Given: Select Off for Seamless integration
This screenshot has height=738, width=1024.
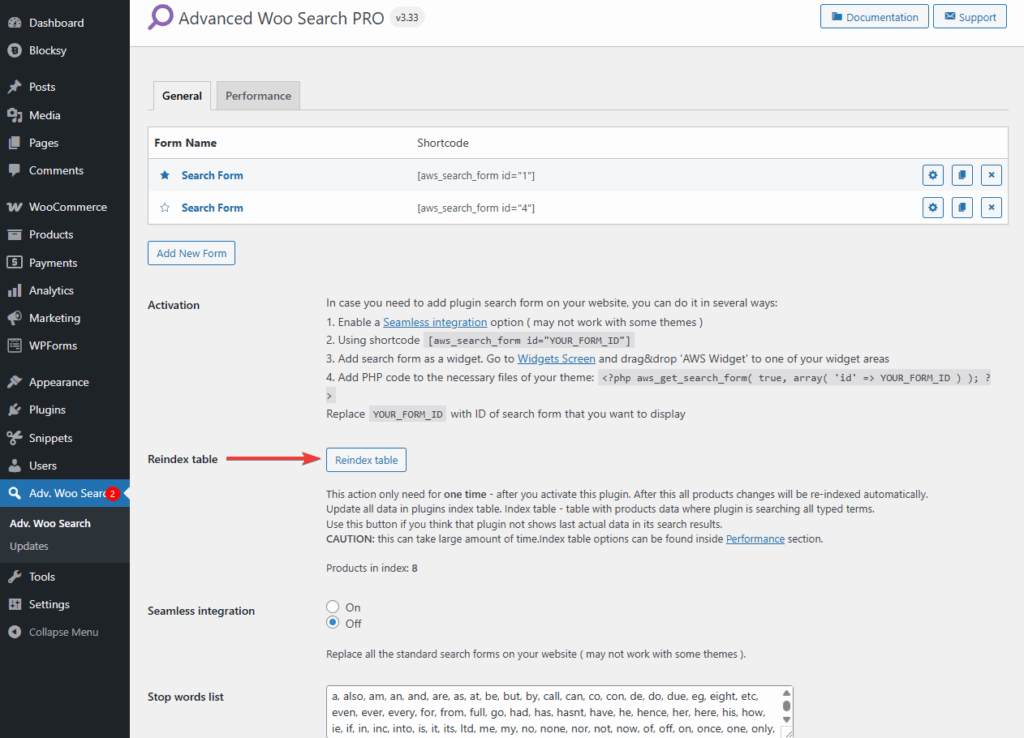Looking at the screenshot, I should coord(331,623).
